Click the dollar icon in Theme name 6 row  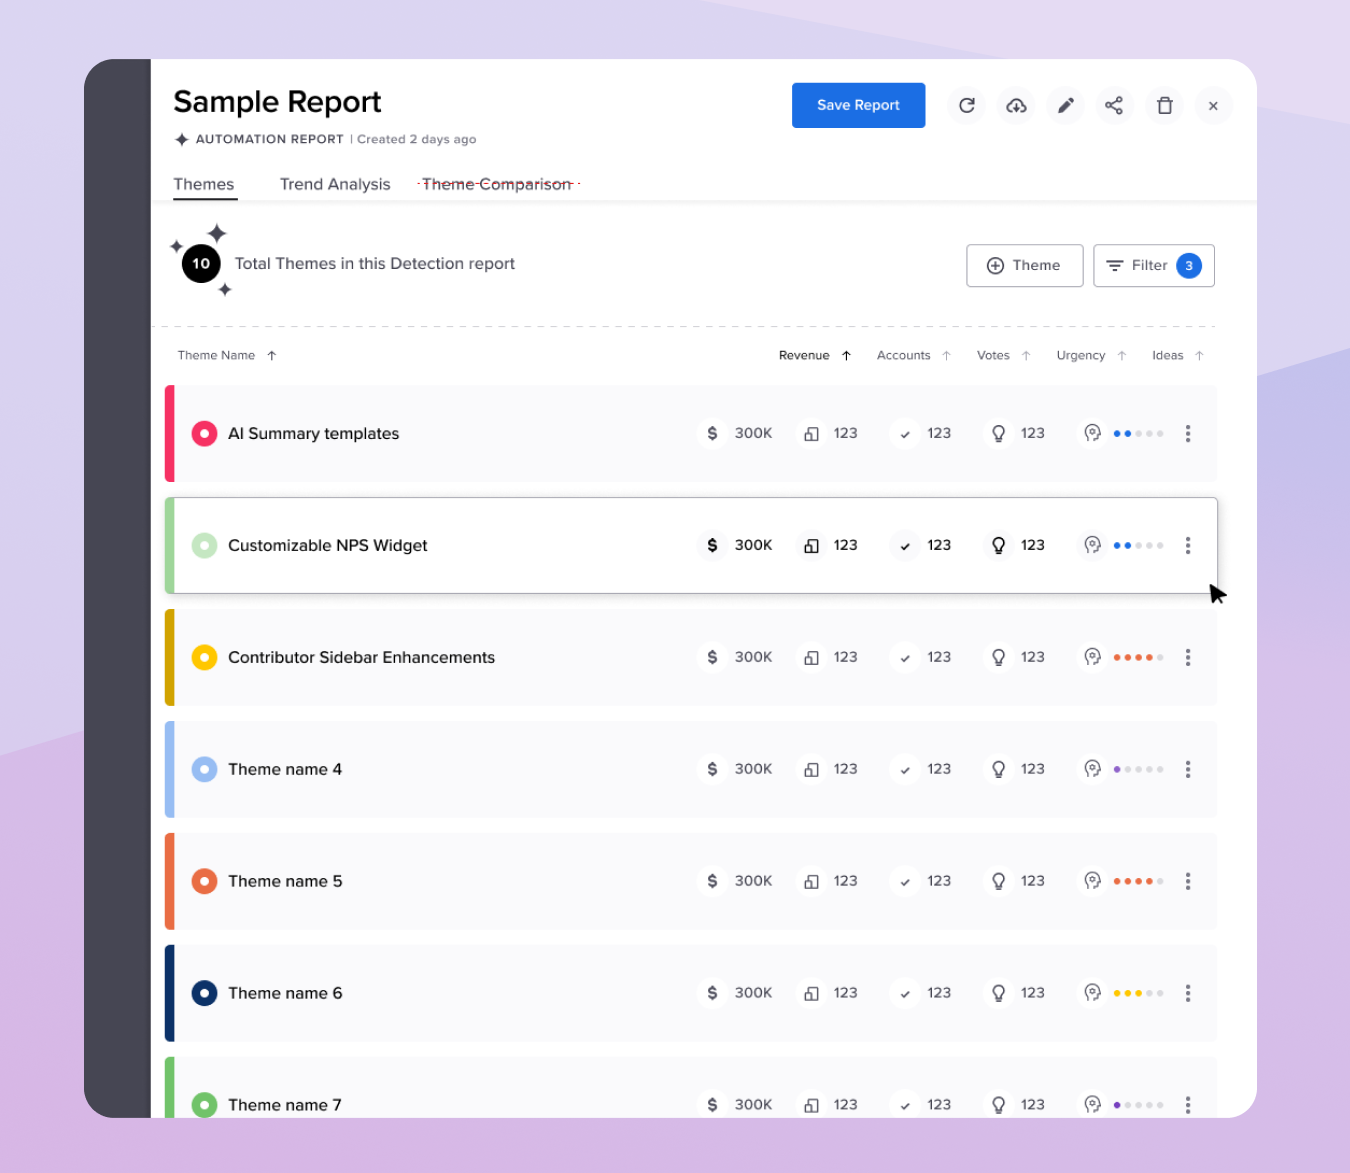tap(712, 994)
